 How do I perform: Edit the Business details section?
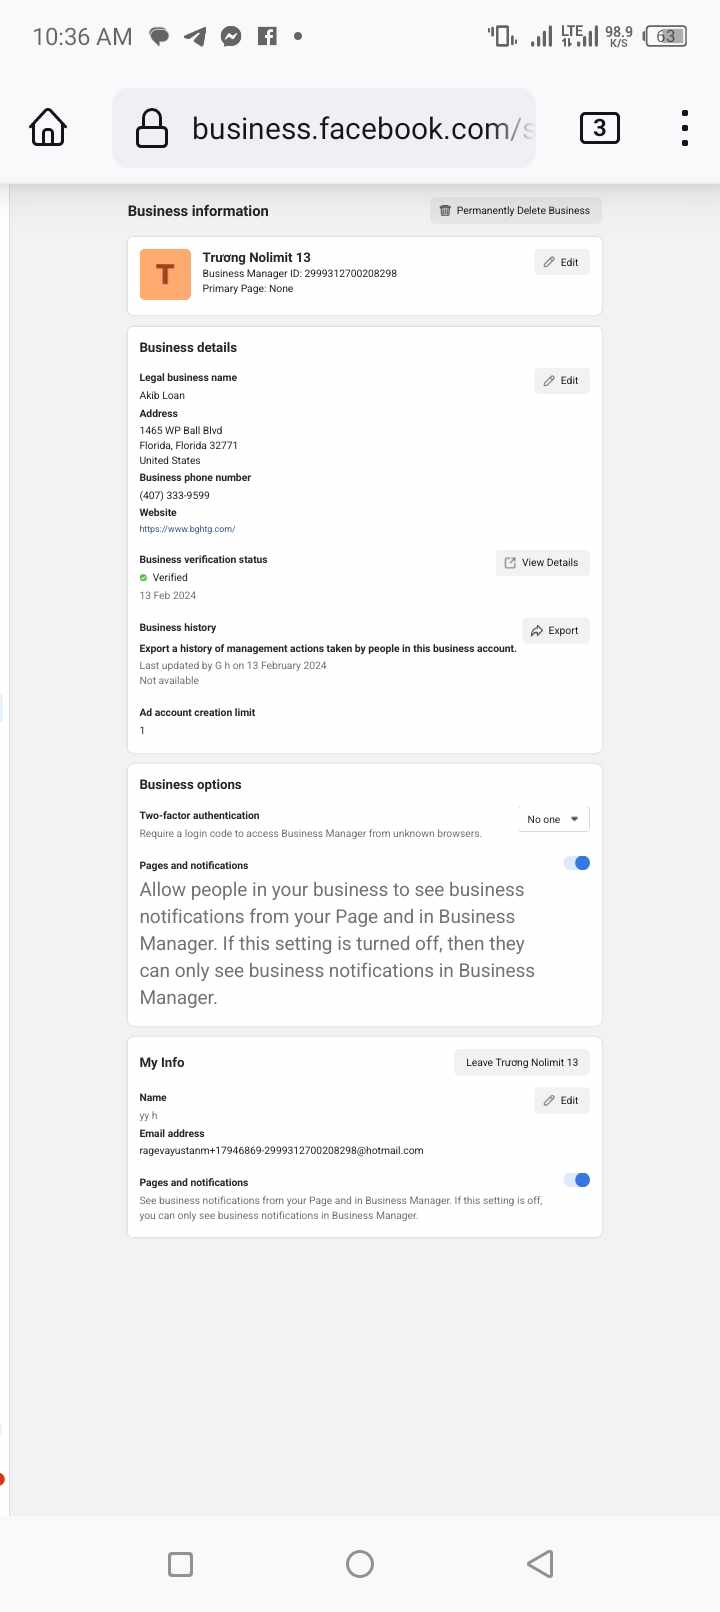click(561, 380)
